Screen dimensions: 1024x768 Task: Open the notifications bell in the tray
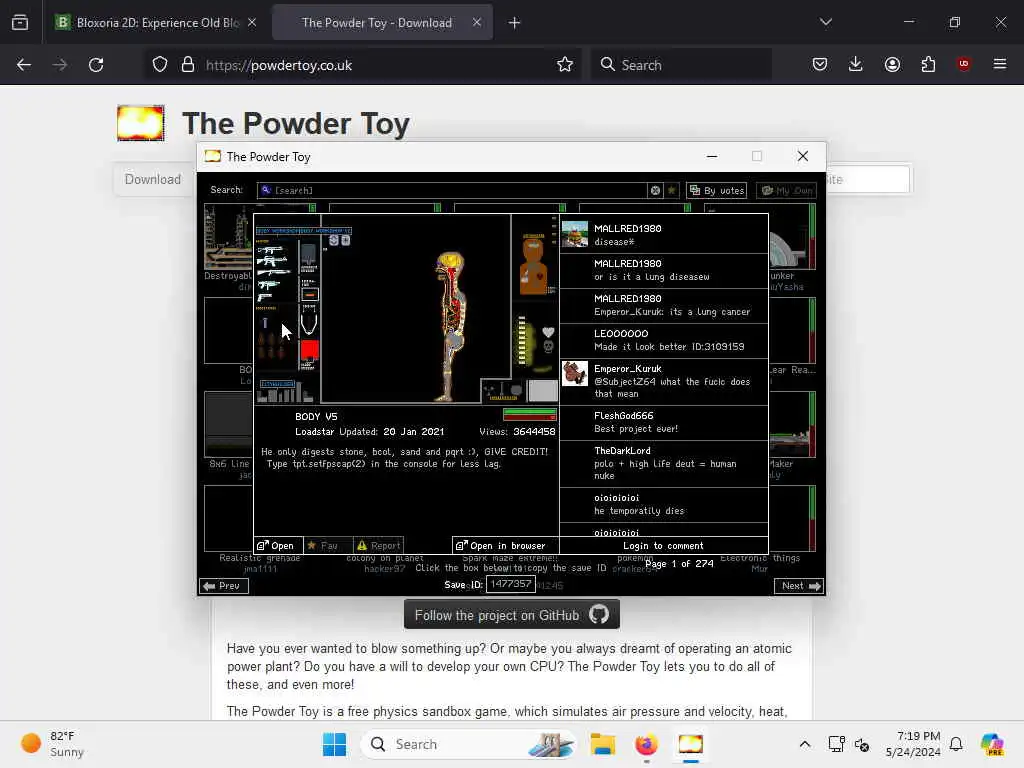[956, 744]
